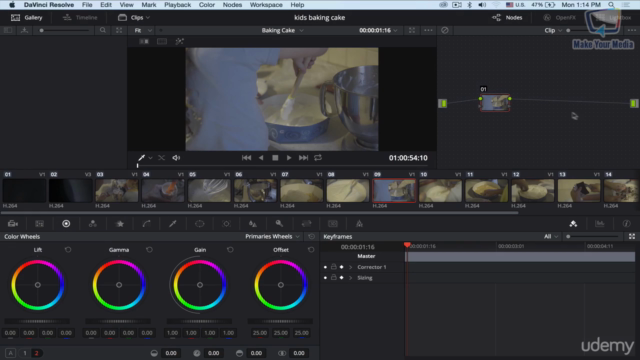Open the Baking Cake timeline dropdown
The image size is (640, 360).
pos(282,30)
